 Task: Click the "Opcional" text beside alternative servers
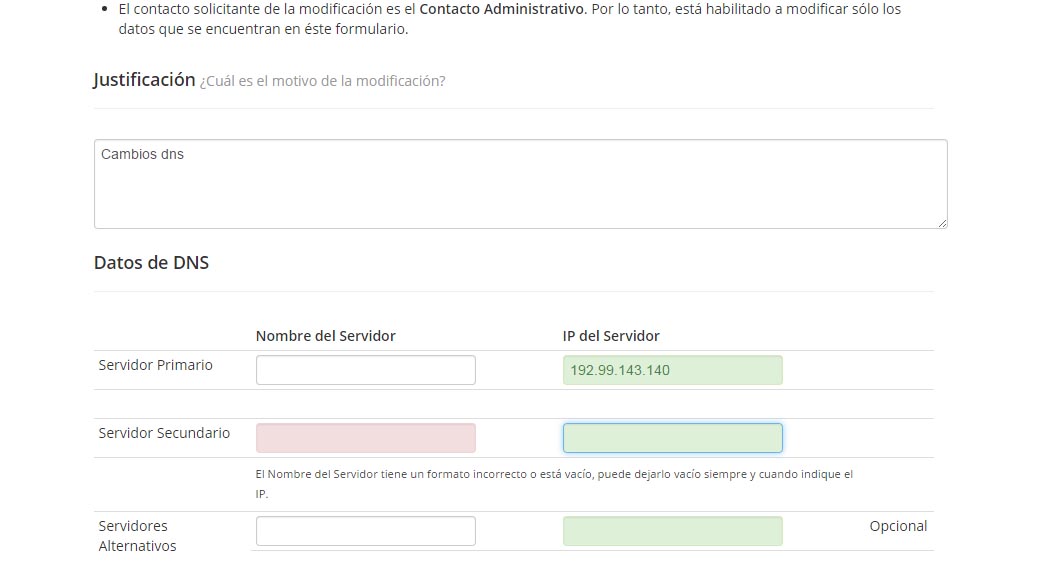[x=898, y=526]
